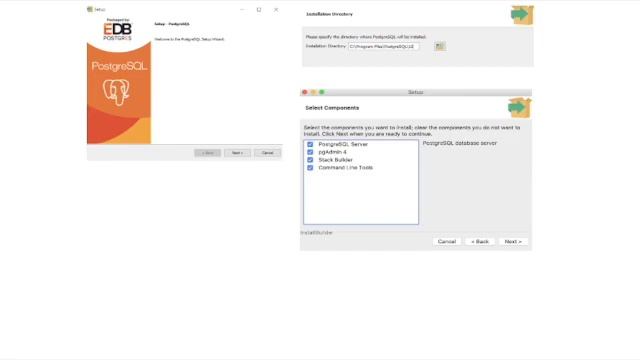640x360 pixels.
Task: Click the installer box icon in Select Components panel
Action: coord(519,107)
